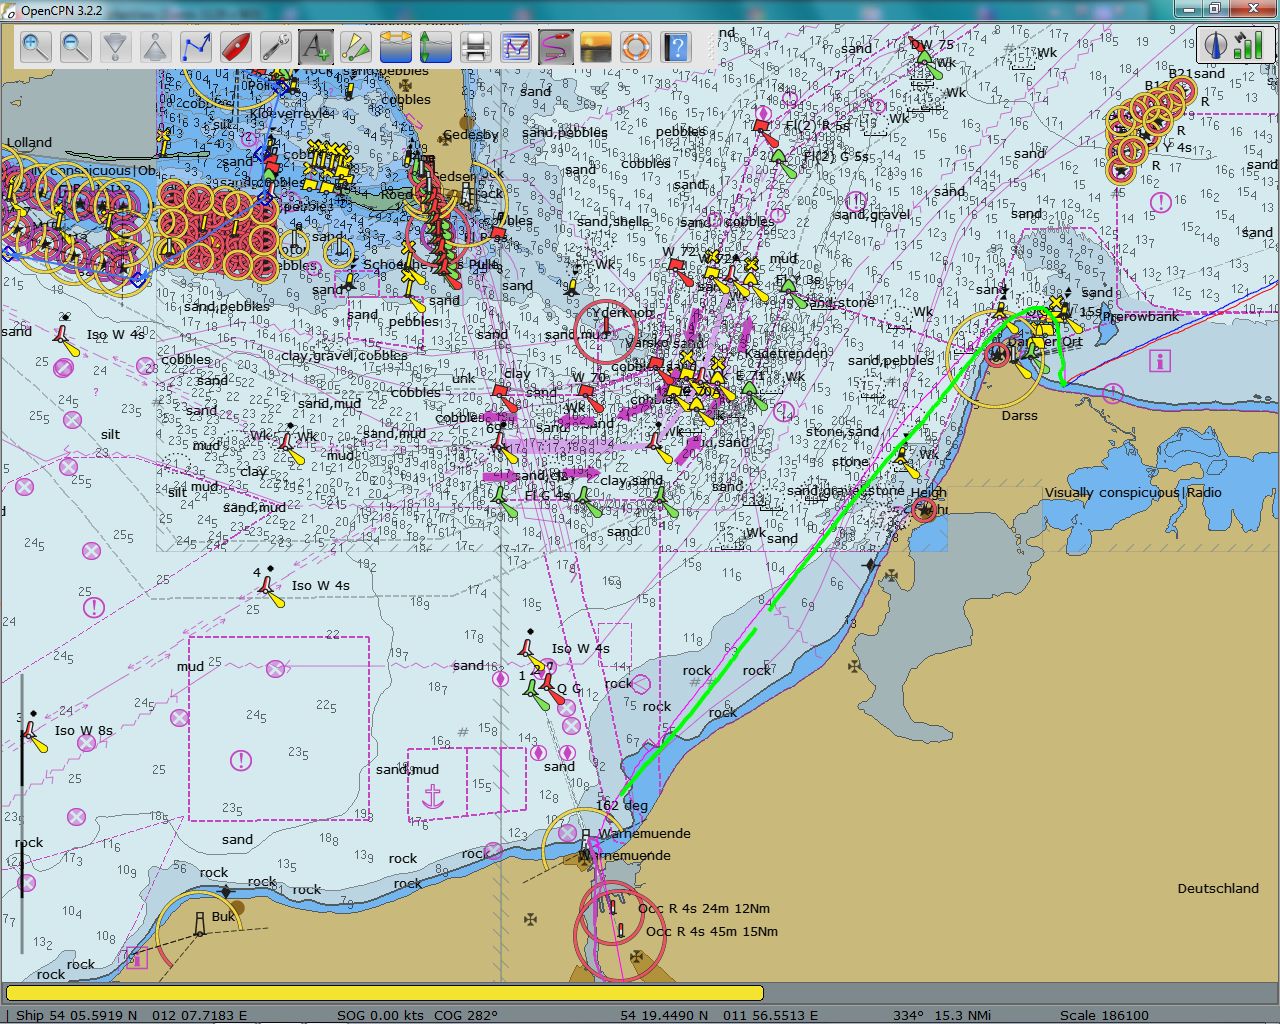This screenshot has height=1024, width=1280.
Task: Open Options with the wrench icon
Action: coord(276,46)
